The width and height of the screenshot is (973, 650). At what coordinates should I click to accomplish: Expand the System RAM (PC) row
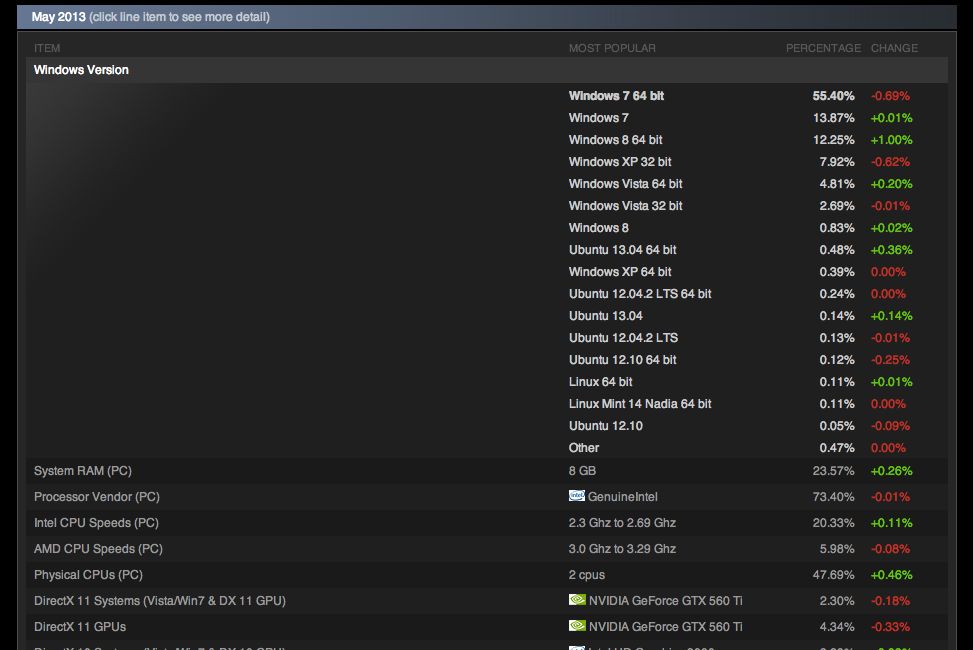[x=486, y=471]
